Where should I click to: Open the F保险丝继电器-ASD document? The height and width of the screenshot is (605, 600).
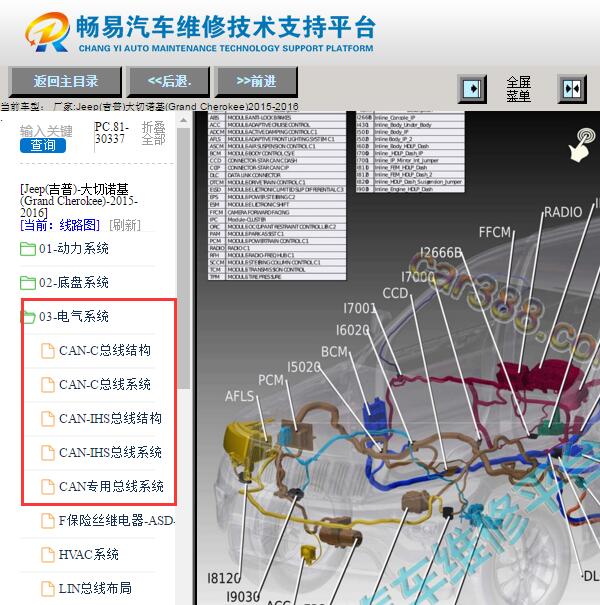coord(117,520)
